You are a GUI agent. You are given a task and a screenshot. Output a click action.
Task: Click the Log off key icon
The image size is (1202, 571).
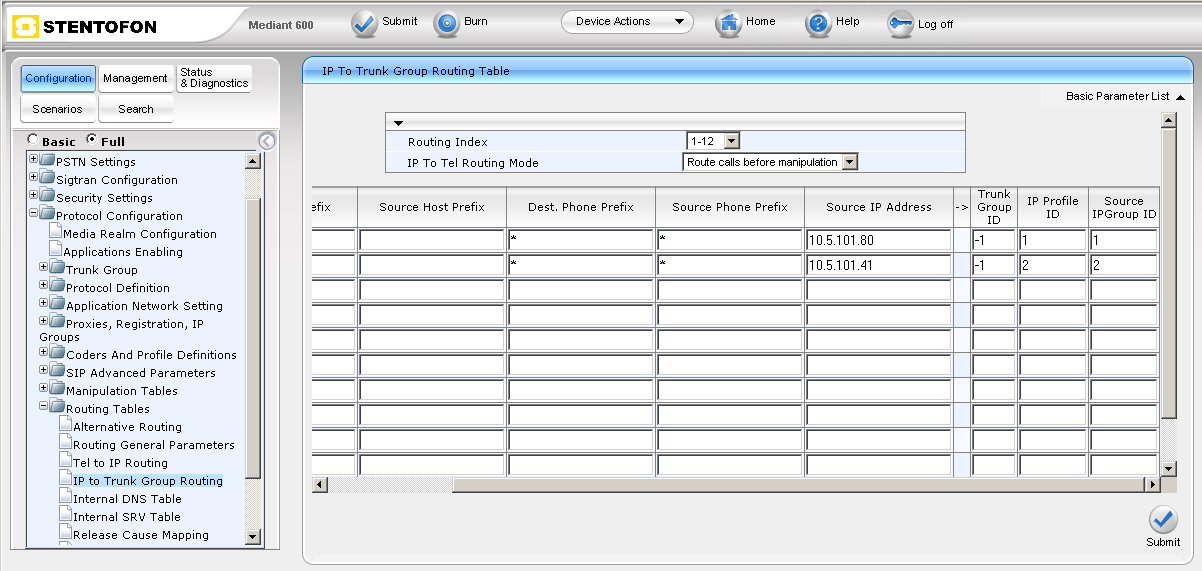(901, 25)
